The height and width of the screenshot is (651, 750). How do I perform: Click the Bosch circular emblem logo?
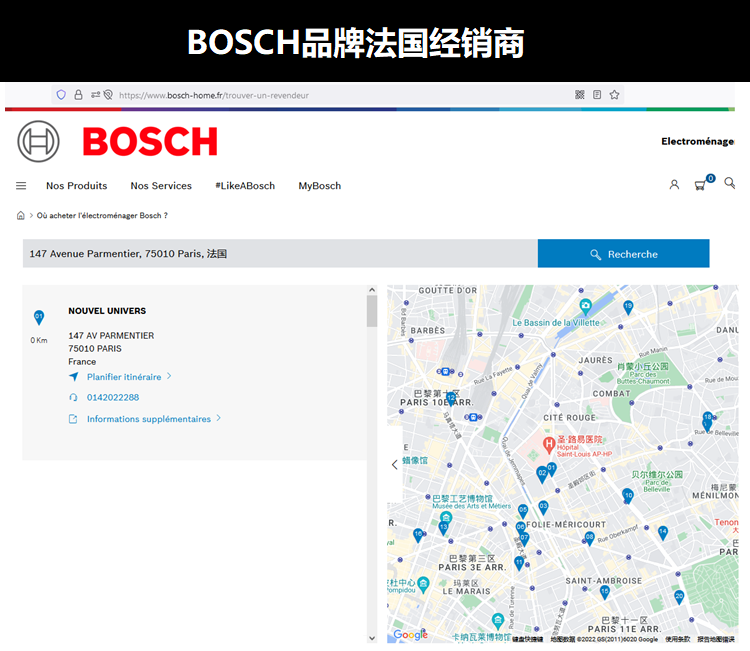(38, 141)
